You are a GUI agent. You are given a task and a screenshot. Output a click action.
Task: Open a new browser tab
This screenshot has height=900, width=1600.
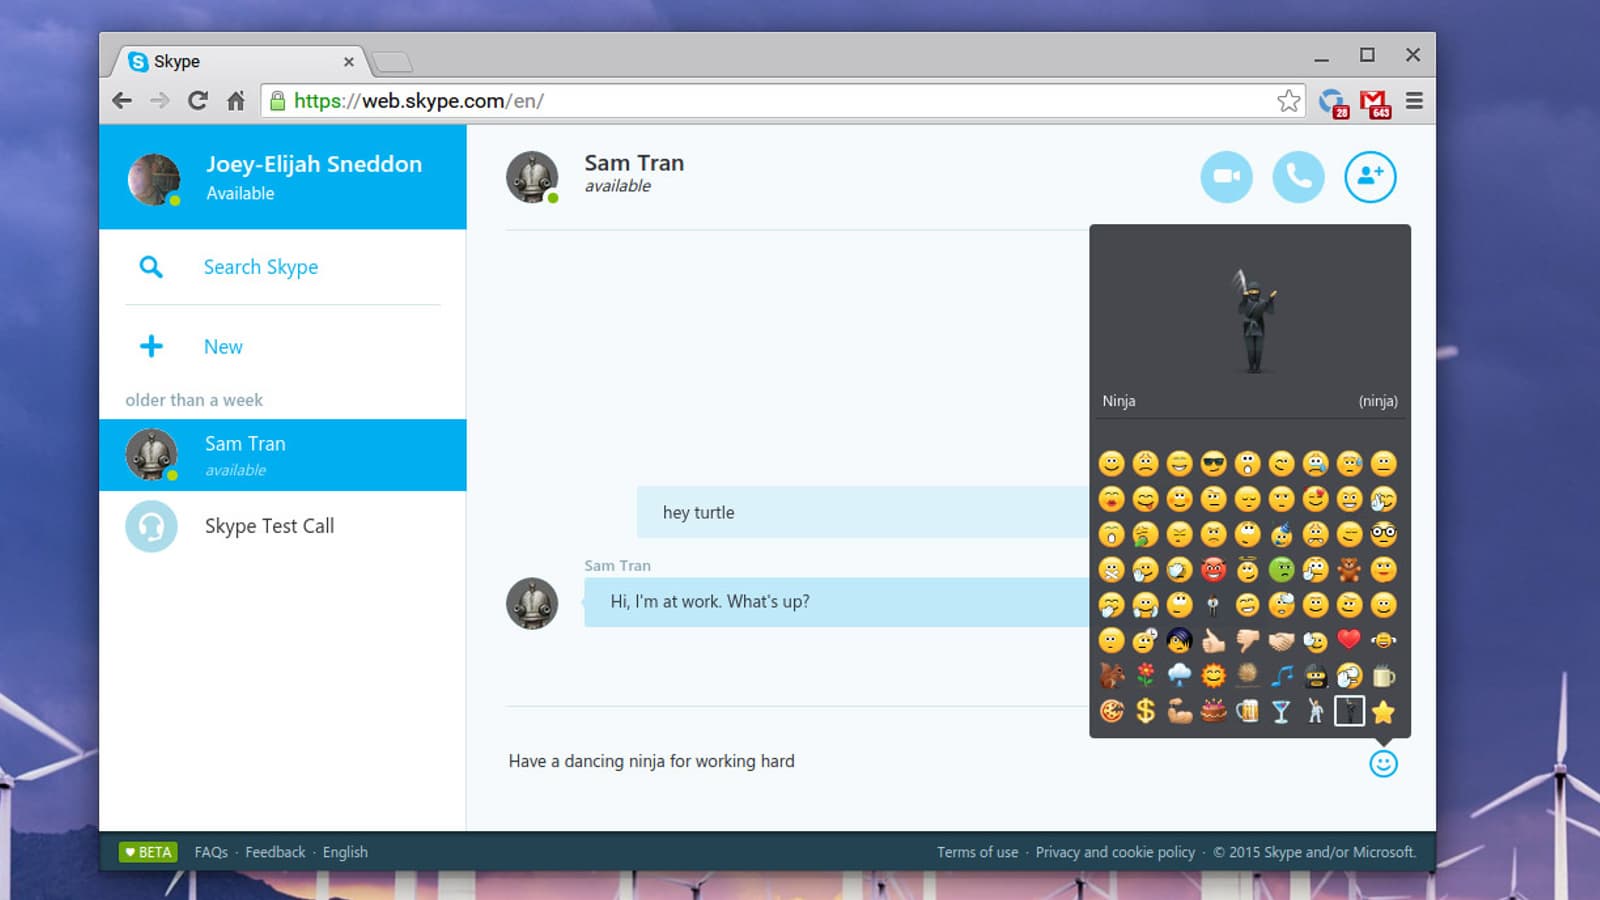392,63
